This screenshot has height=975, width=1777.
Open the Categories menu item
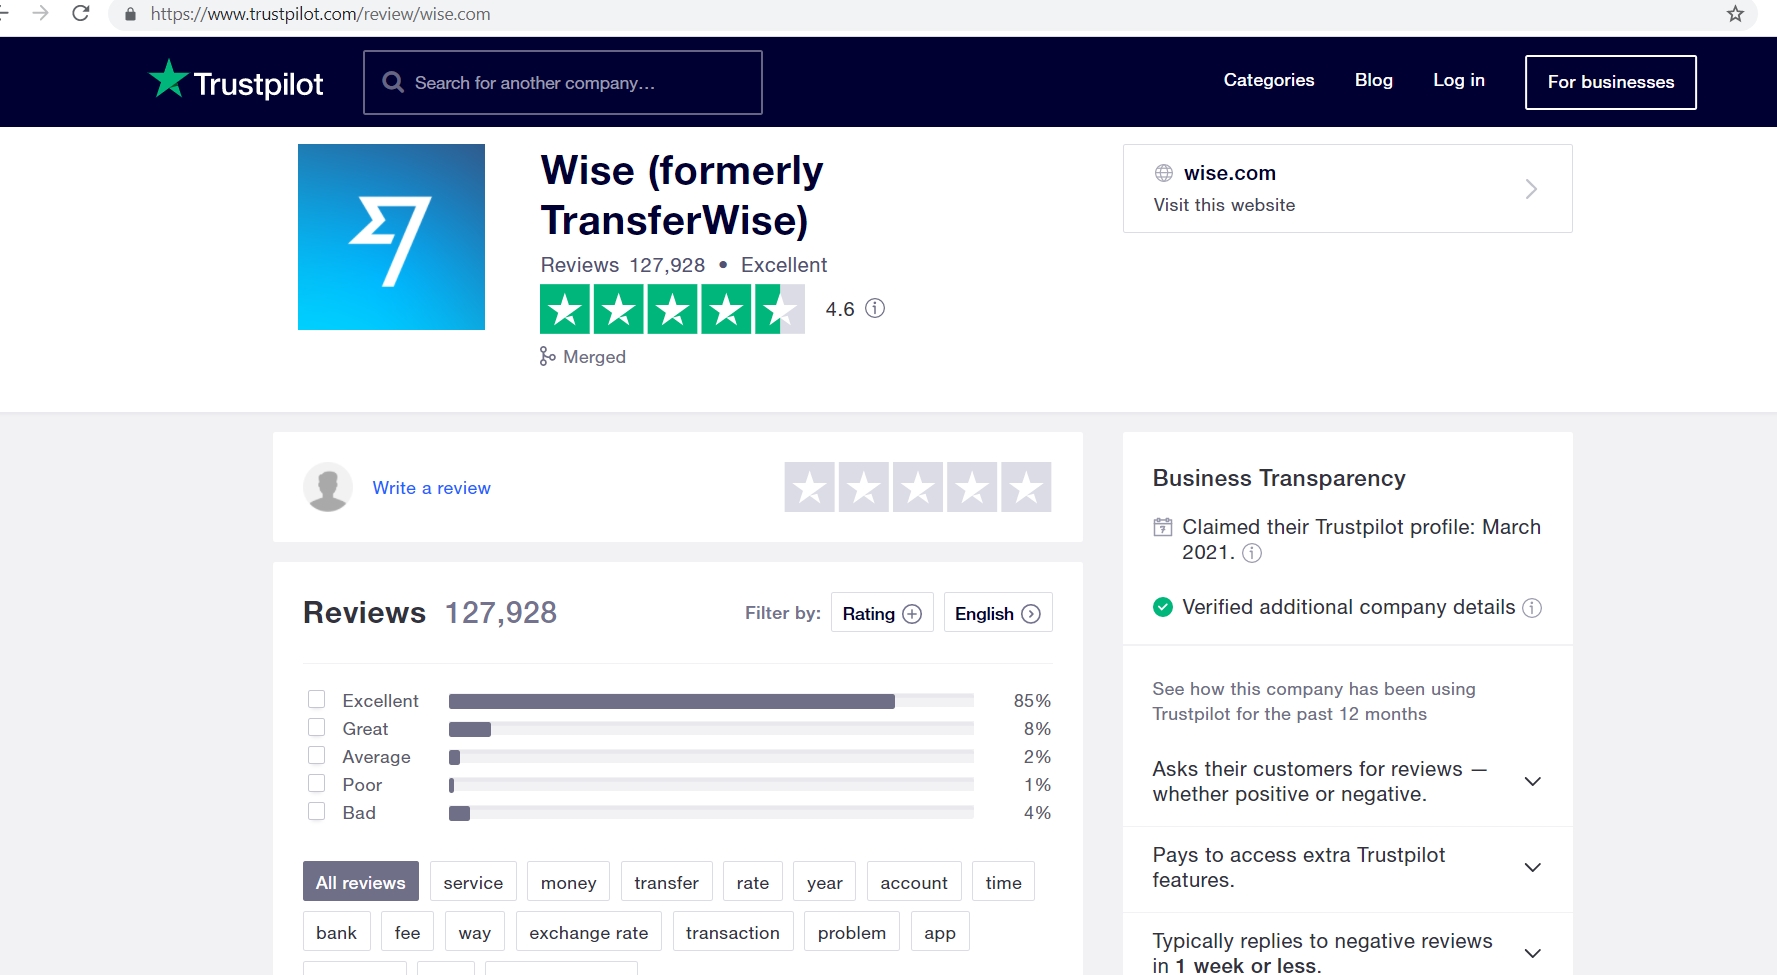click(x=1268, y=80)
